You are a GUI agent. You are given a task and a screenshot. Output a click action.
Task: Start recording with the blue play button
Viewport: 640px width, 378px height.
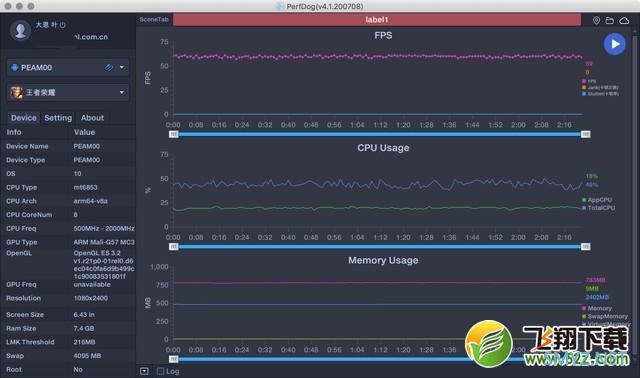point(614,44)
